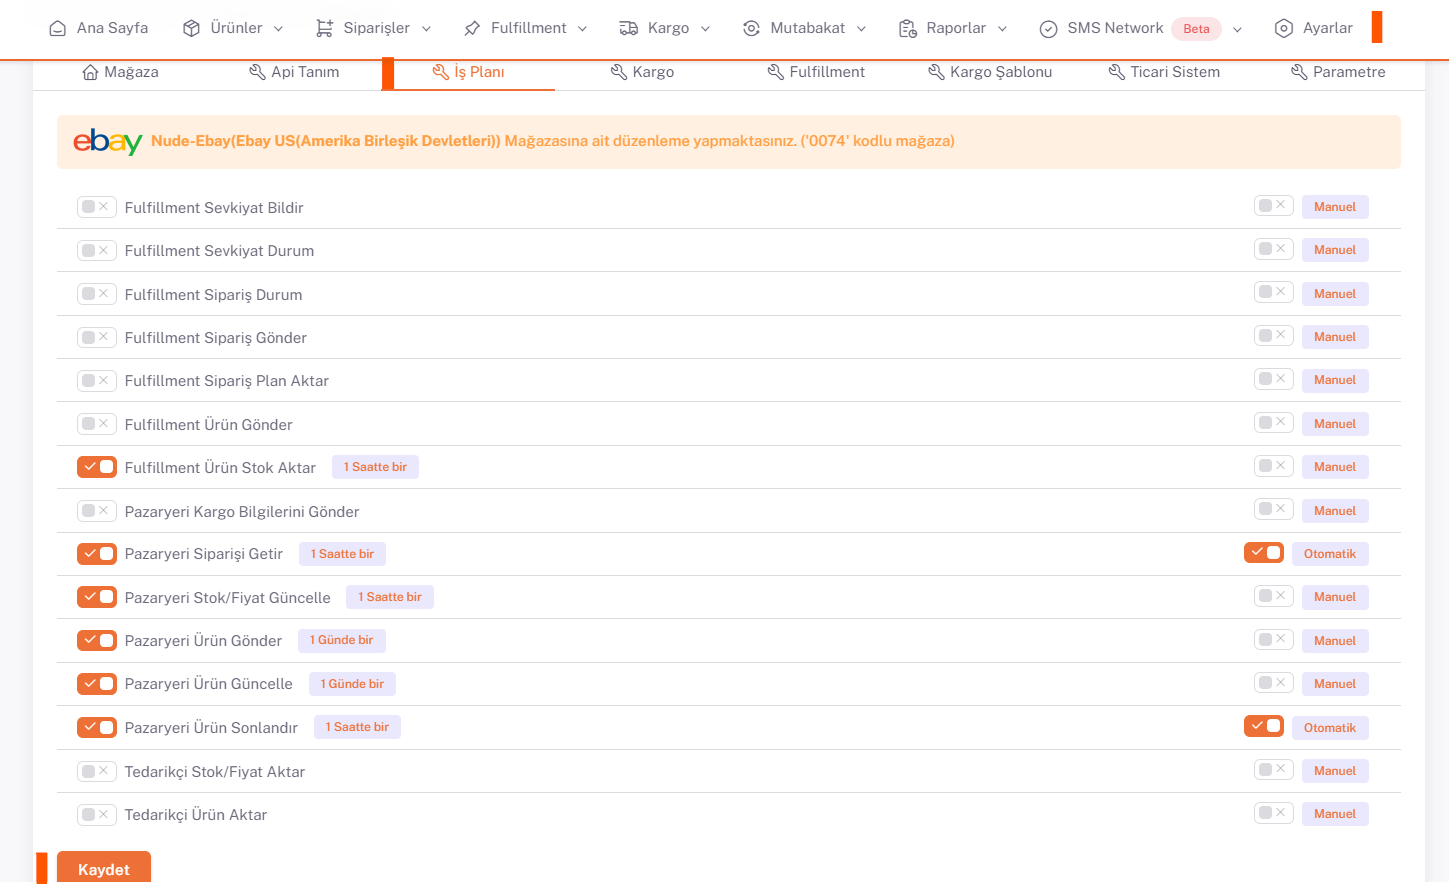Click the Beta badge next to SMS Network

click(x=1196, y=29)
